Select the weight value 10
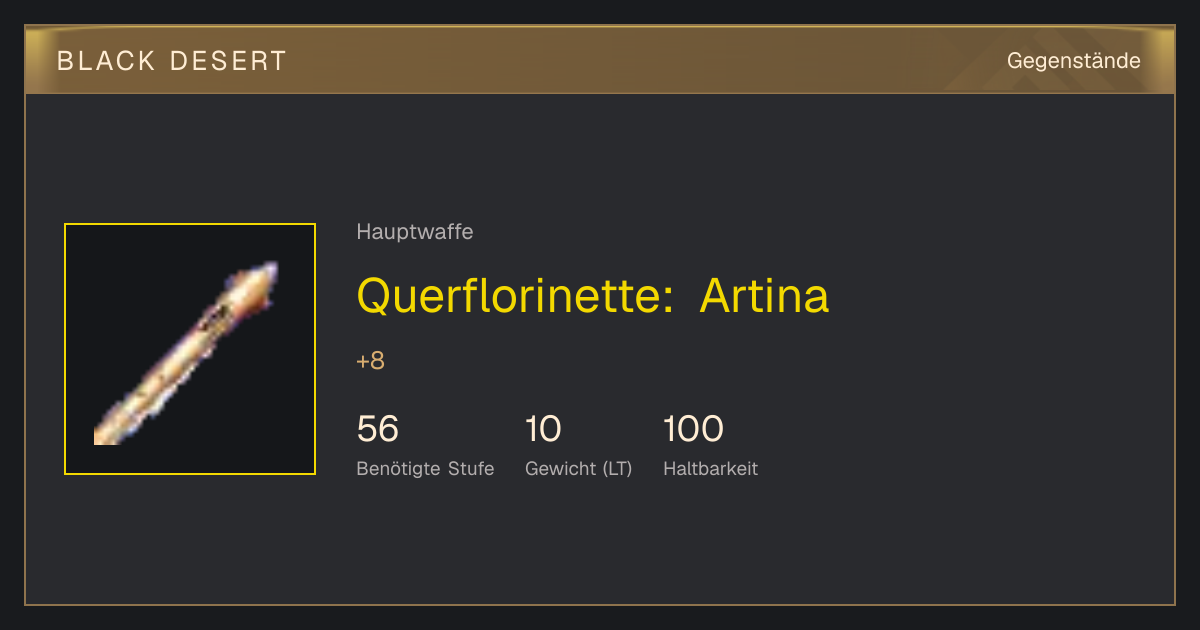Viewport: 1200px width, 630px height. click(543, 429)
